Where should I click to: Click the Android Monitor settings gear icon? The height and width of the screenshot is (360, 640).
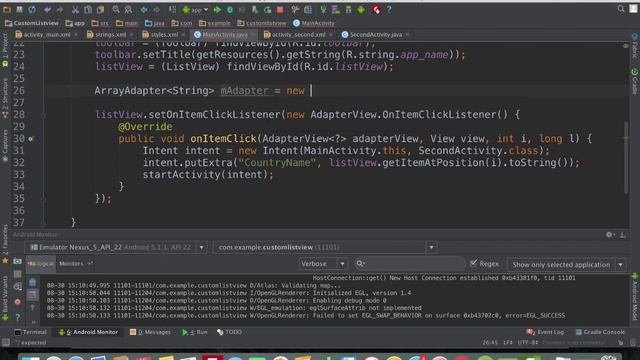click(609, 235)
